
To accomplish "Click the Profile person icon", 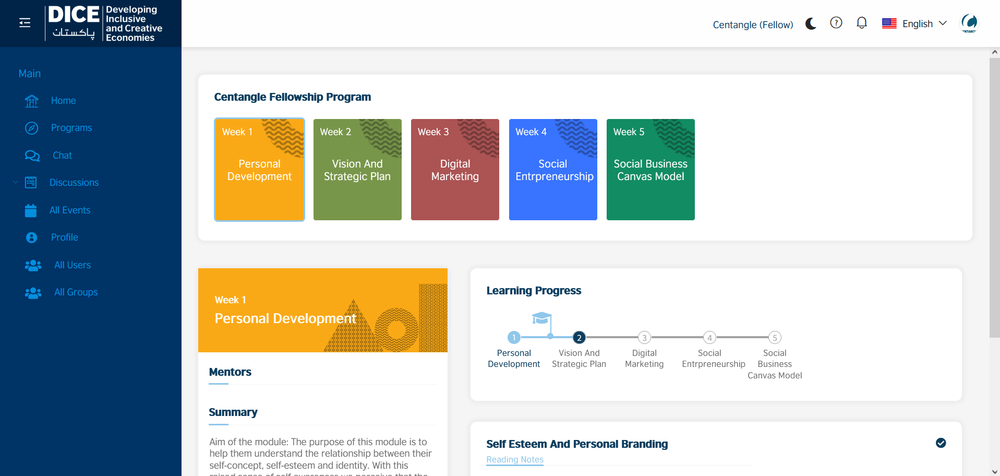I will 32,237.
